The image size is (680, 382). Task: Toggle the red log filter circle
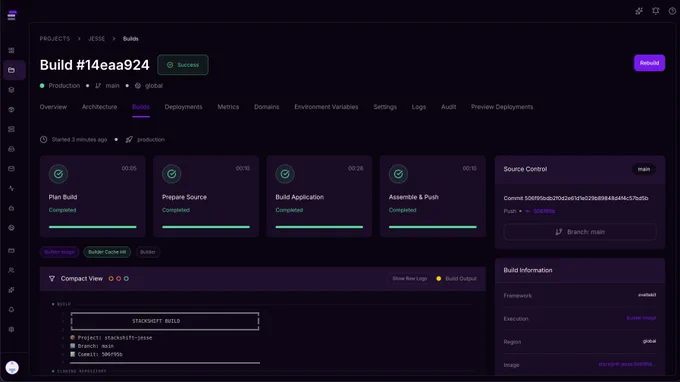(118, 279)
